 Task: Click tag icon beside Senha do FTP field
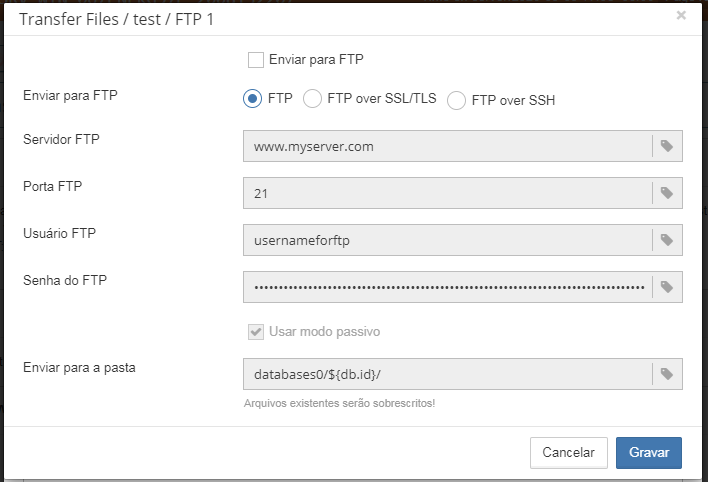tap(667, 287)
